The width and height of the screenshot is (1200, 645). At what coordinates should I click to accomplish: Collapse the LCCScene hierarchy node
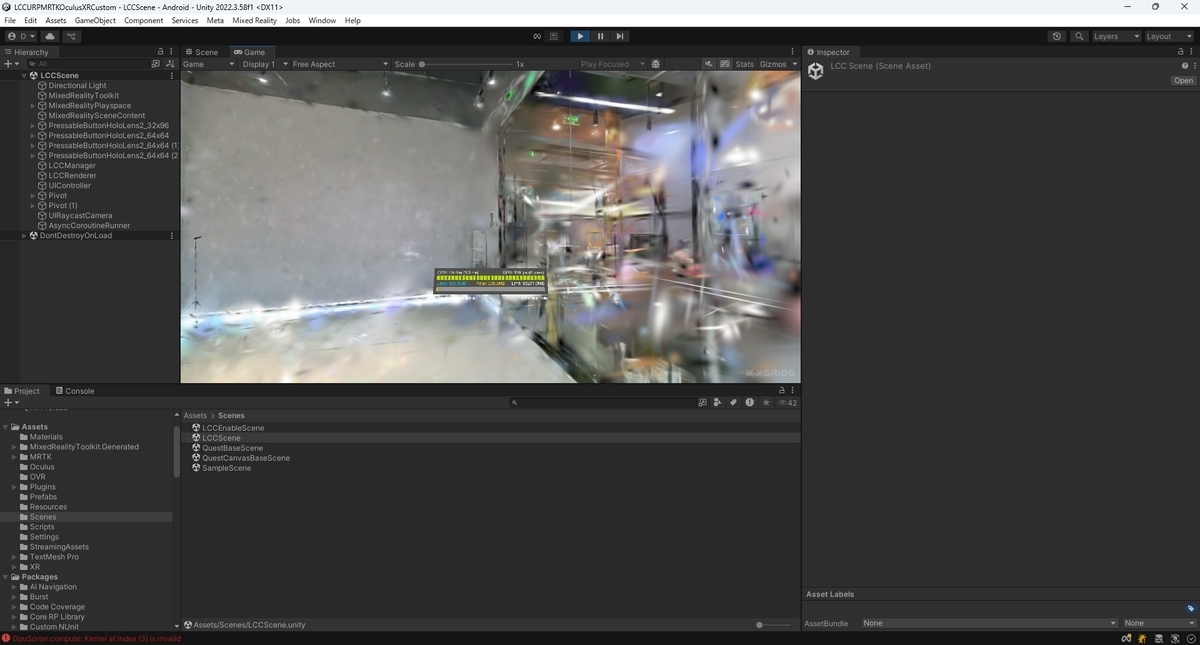(24, 75)
